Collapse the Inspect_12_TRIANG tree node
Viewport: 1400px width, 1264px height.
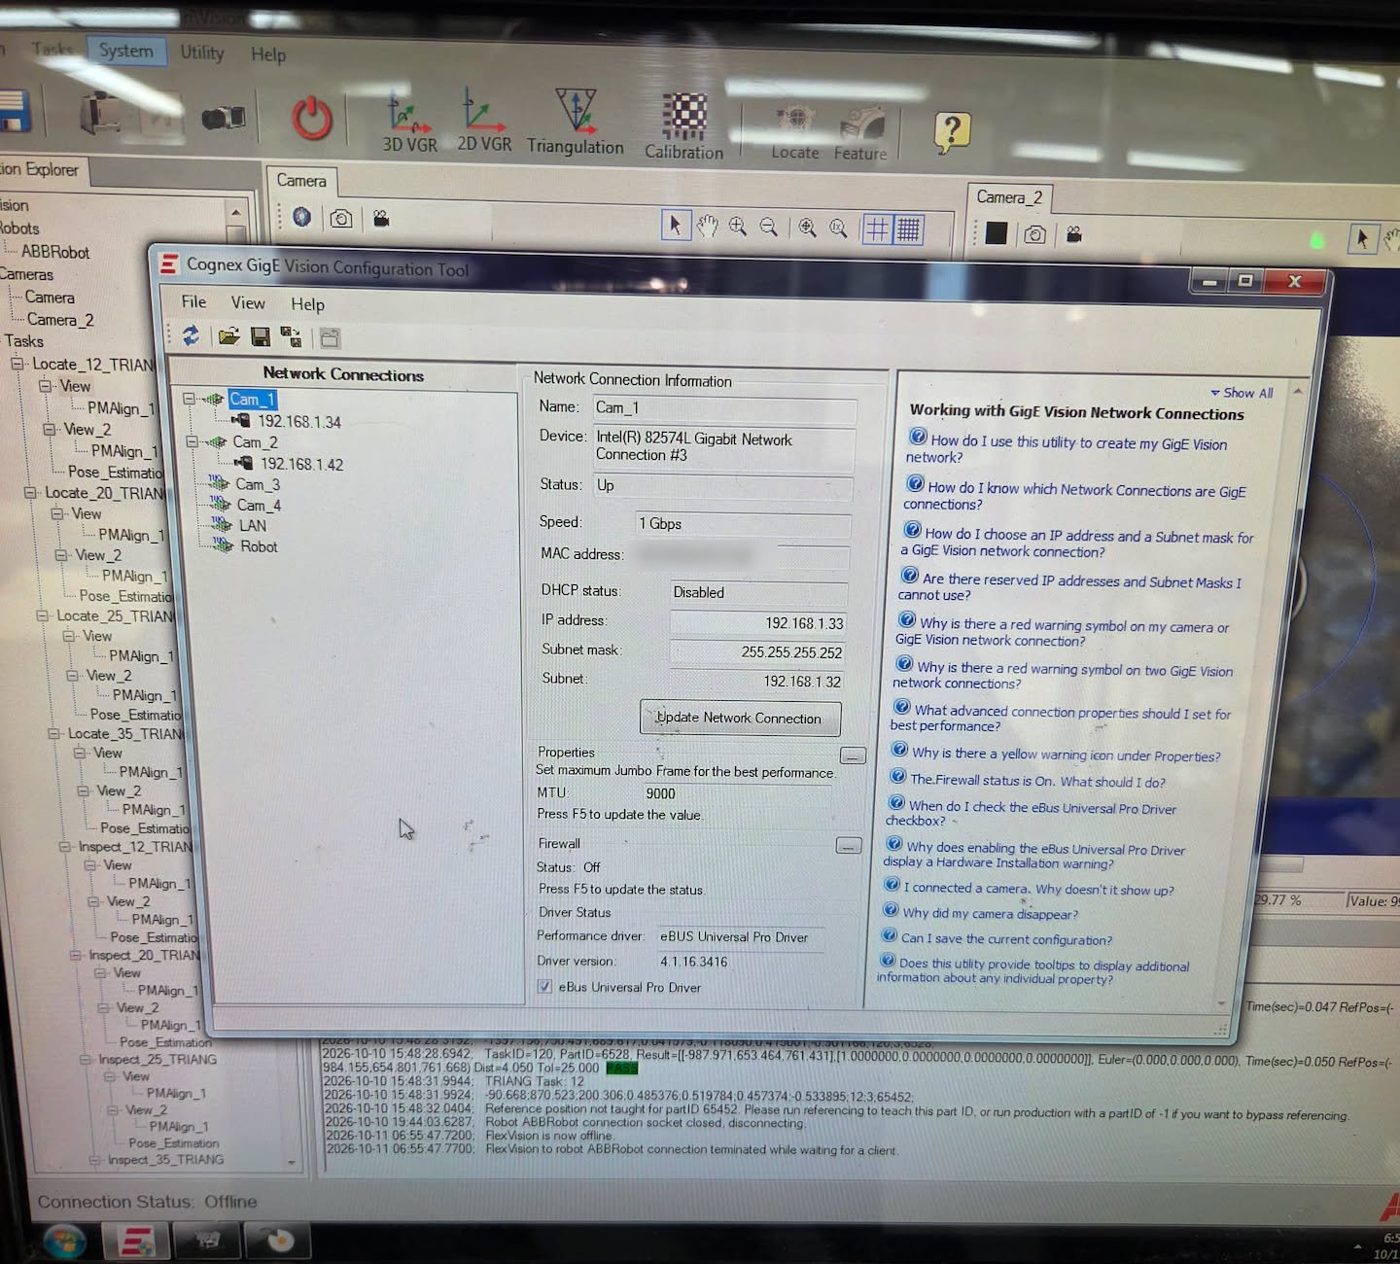pyautogui.click(x=64, y=846)
